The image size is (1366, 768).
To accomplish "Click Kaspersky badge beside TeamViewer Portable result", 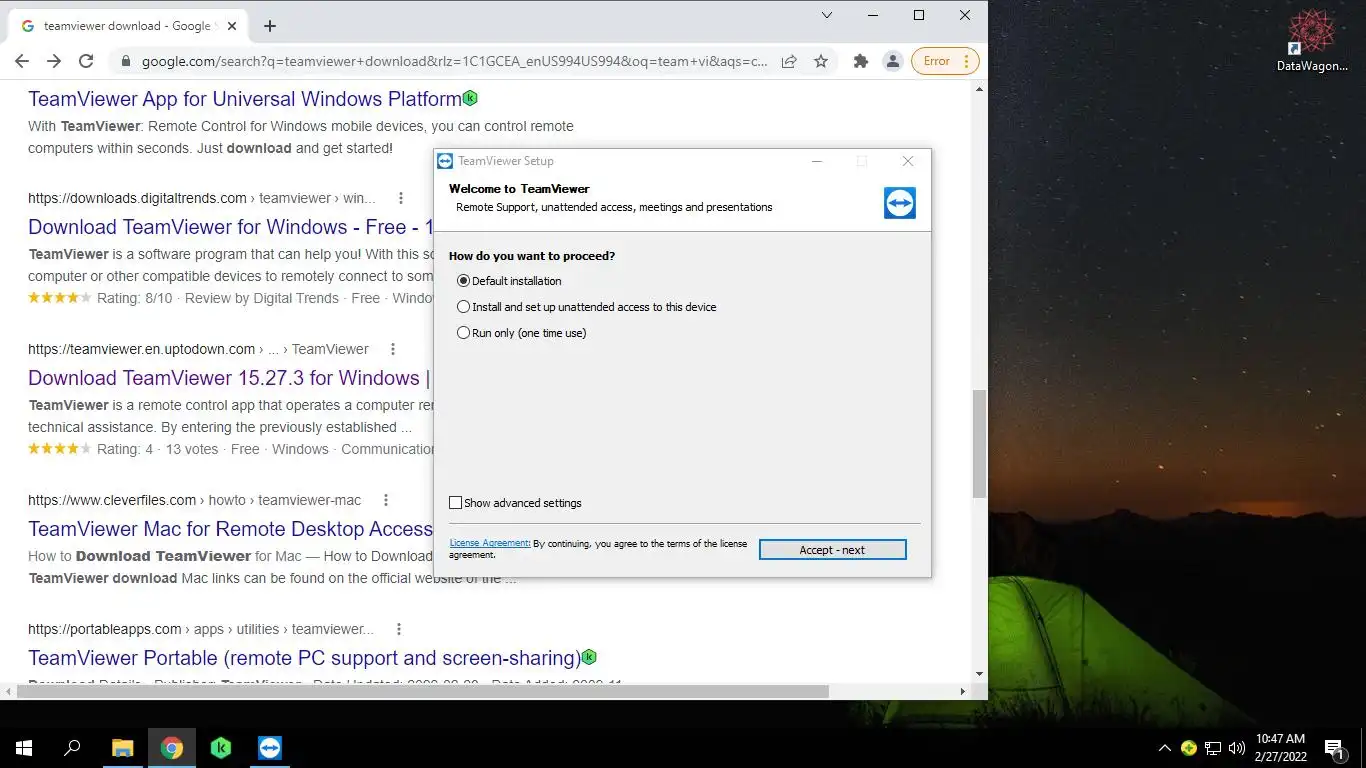I will (589, 657).
